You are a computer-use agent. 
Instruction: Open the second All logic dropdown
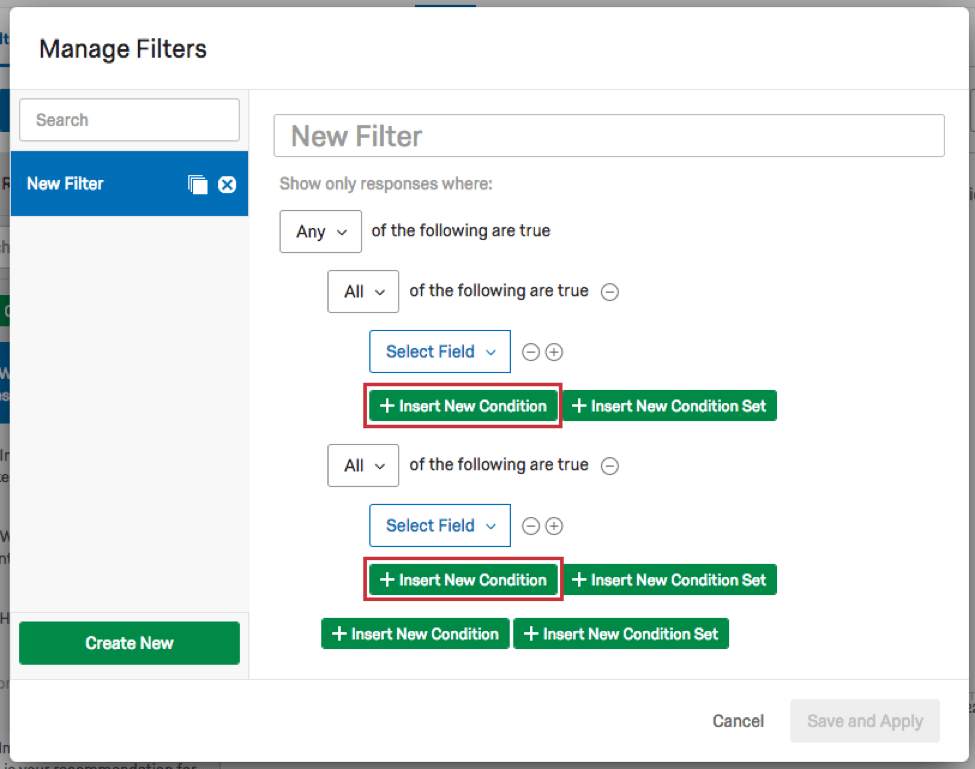[x=362, y=465]
